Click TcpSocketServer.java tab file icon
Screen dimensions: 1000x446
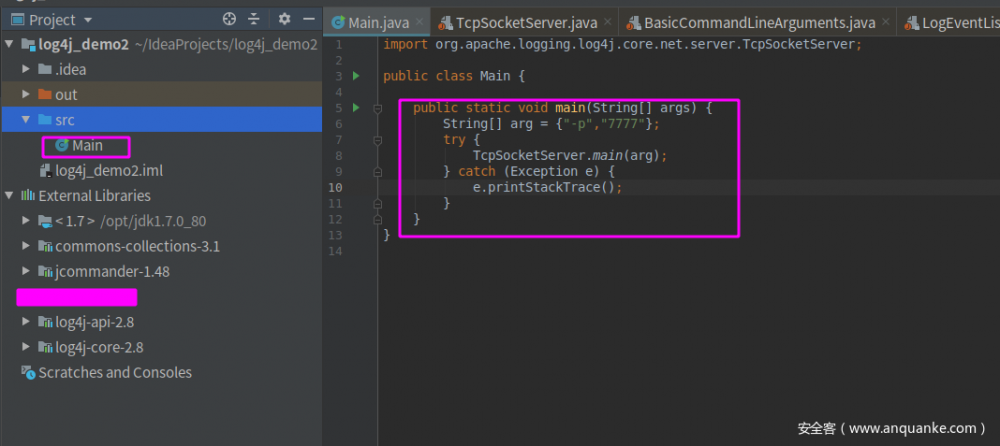click(445, 24)
